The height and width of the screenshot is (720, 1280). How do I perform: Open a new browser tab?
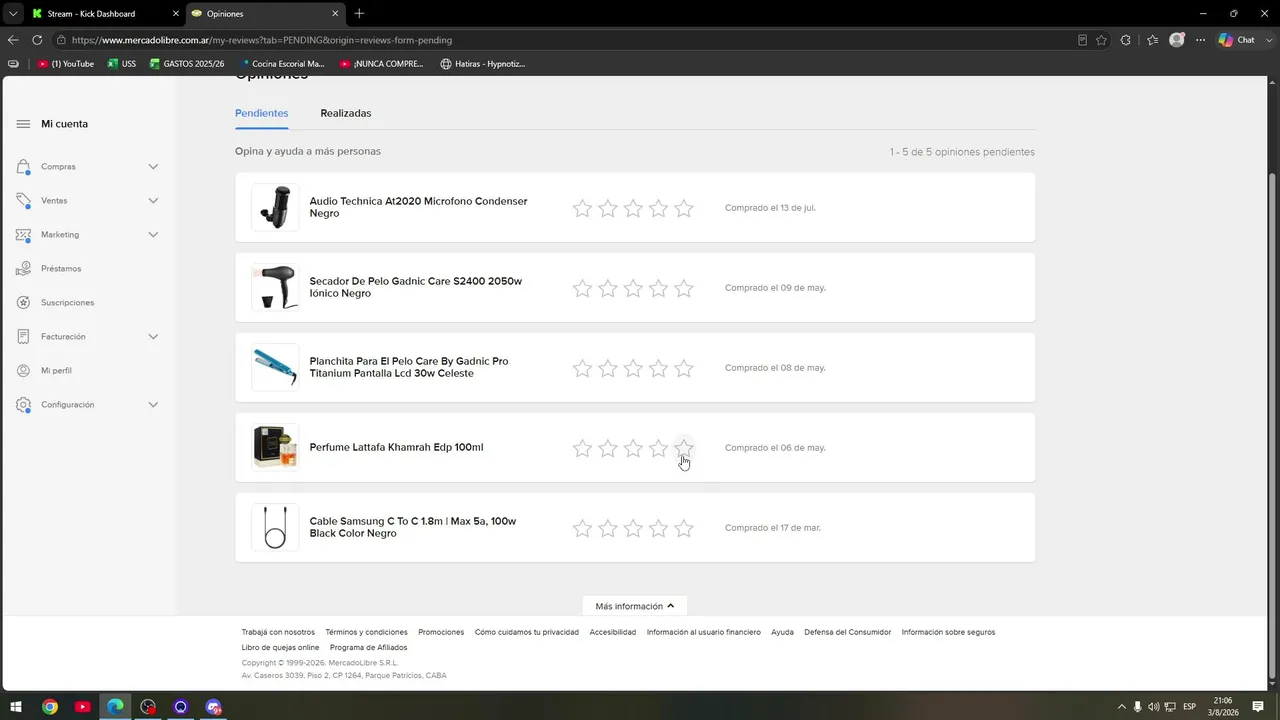[359, 13]
